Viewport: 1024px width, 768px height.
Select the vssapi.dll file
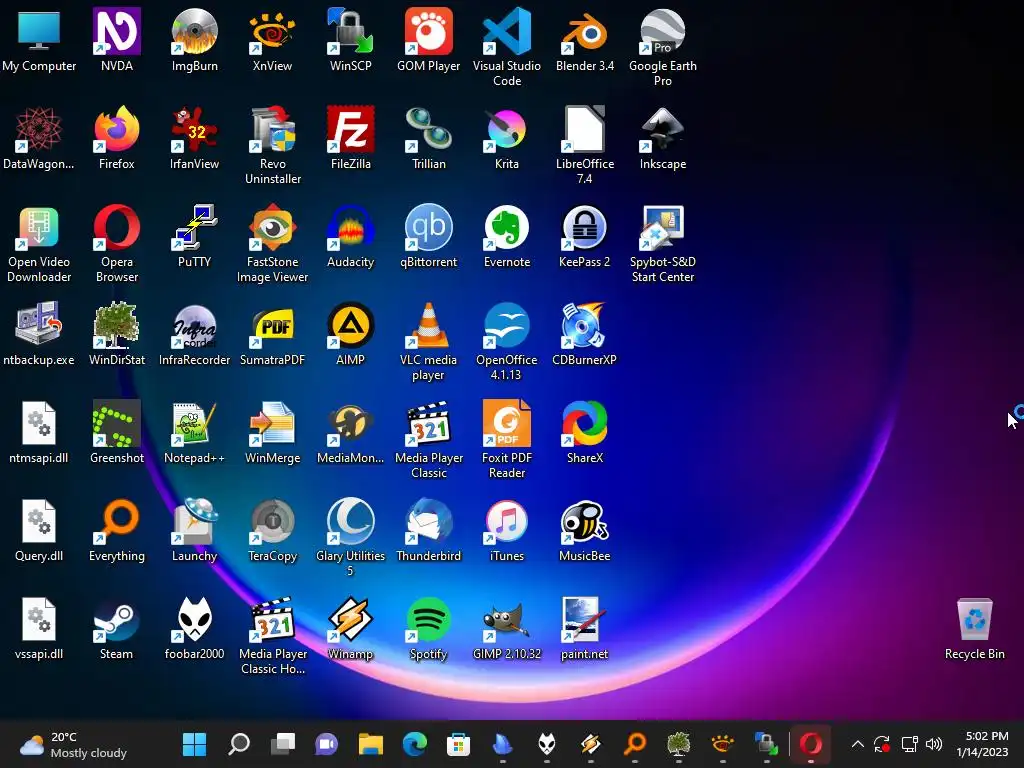[39, 619]
